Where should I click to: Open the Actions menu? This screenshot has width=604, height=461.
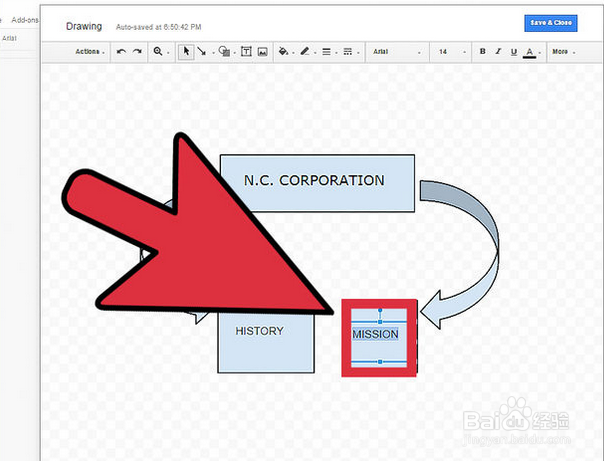pyautogui.click(x=90, y=52)
